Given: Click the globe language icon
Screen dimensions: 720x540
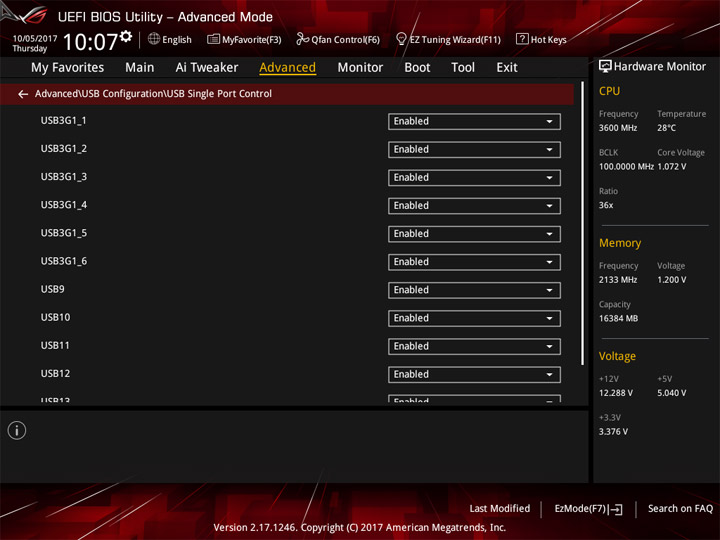Looking at the screenshot, I should tap(154, 39).
